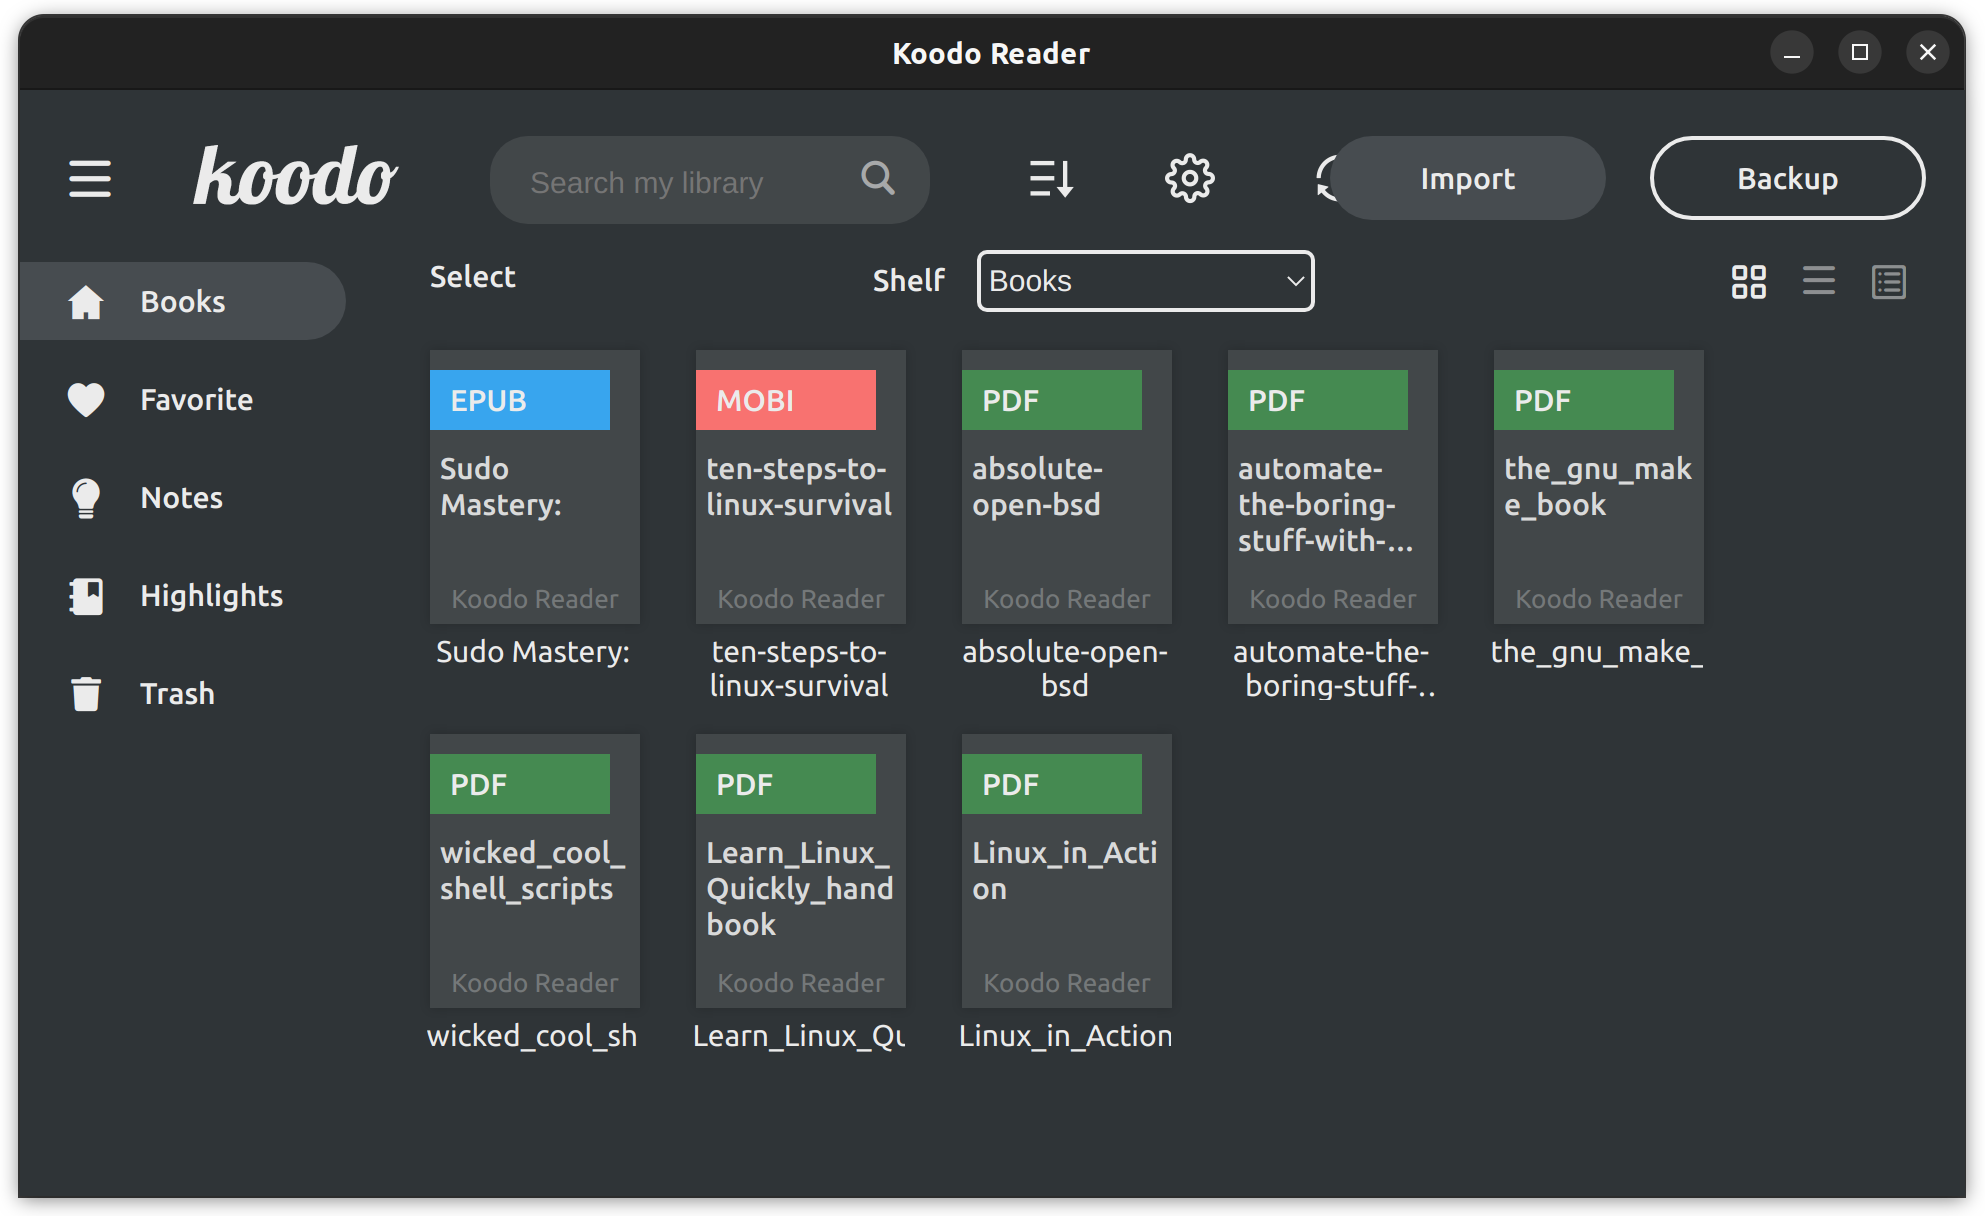Switch to list view layout
This screenshot has height=1216, width=1985.
coord(1819,282)
